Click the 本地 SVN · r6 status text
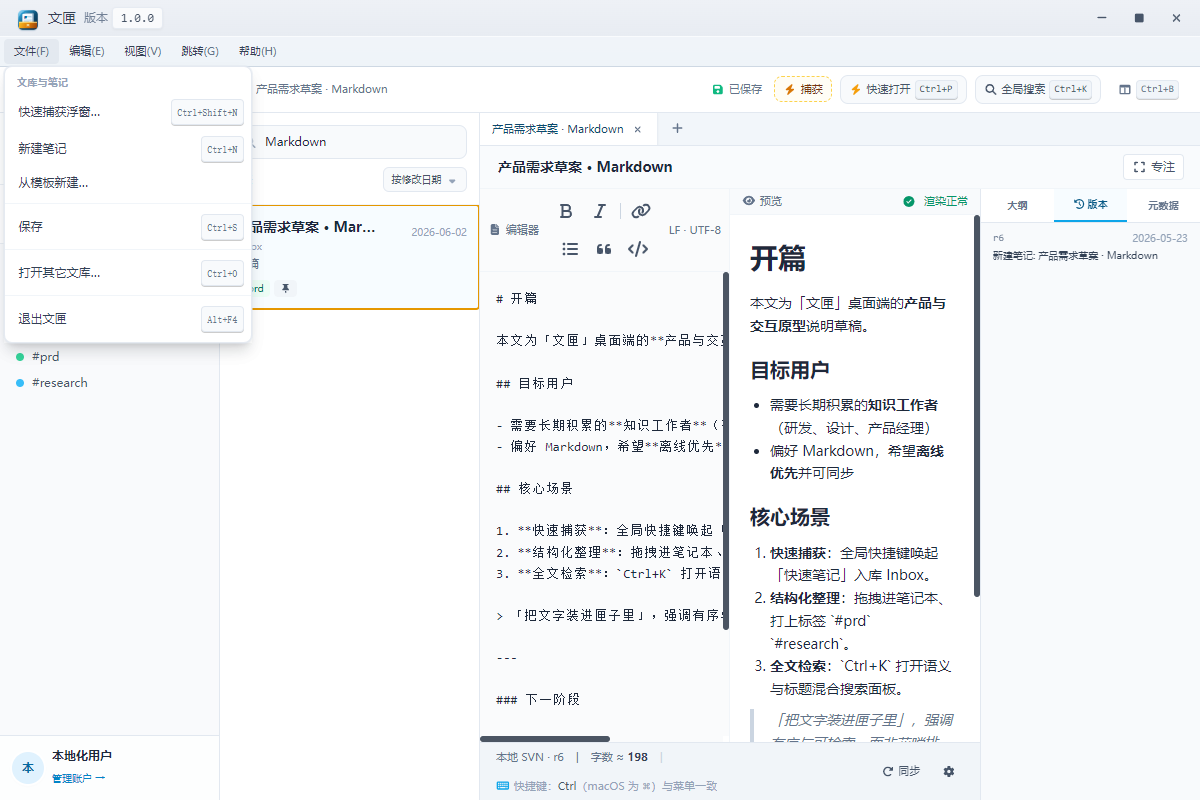The height and width of the screenshot is (800, 1200). coord(530,757)
